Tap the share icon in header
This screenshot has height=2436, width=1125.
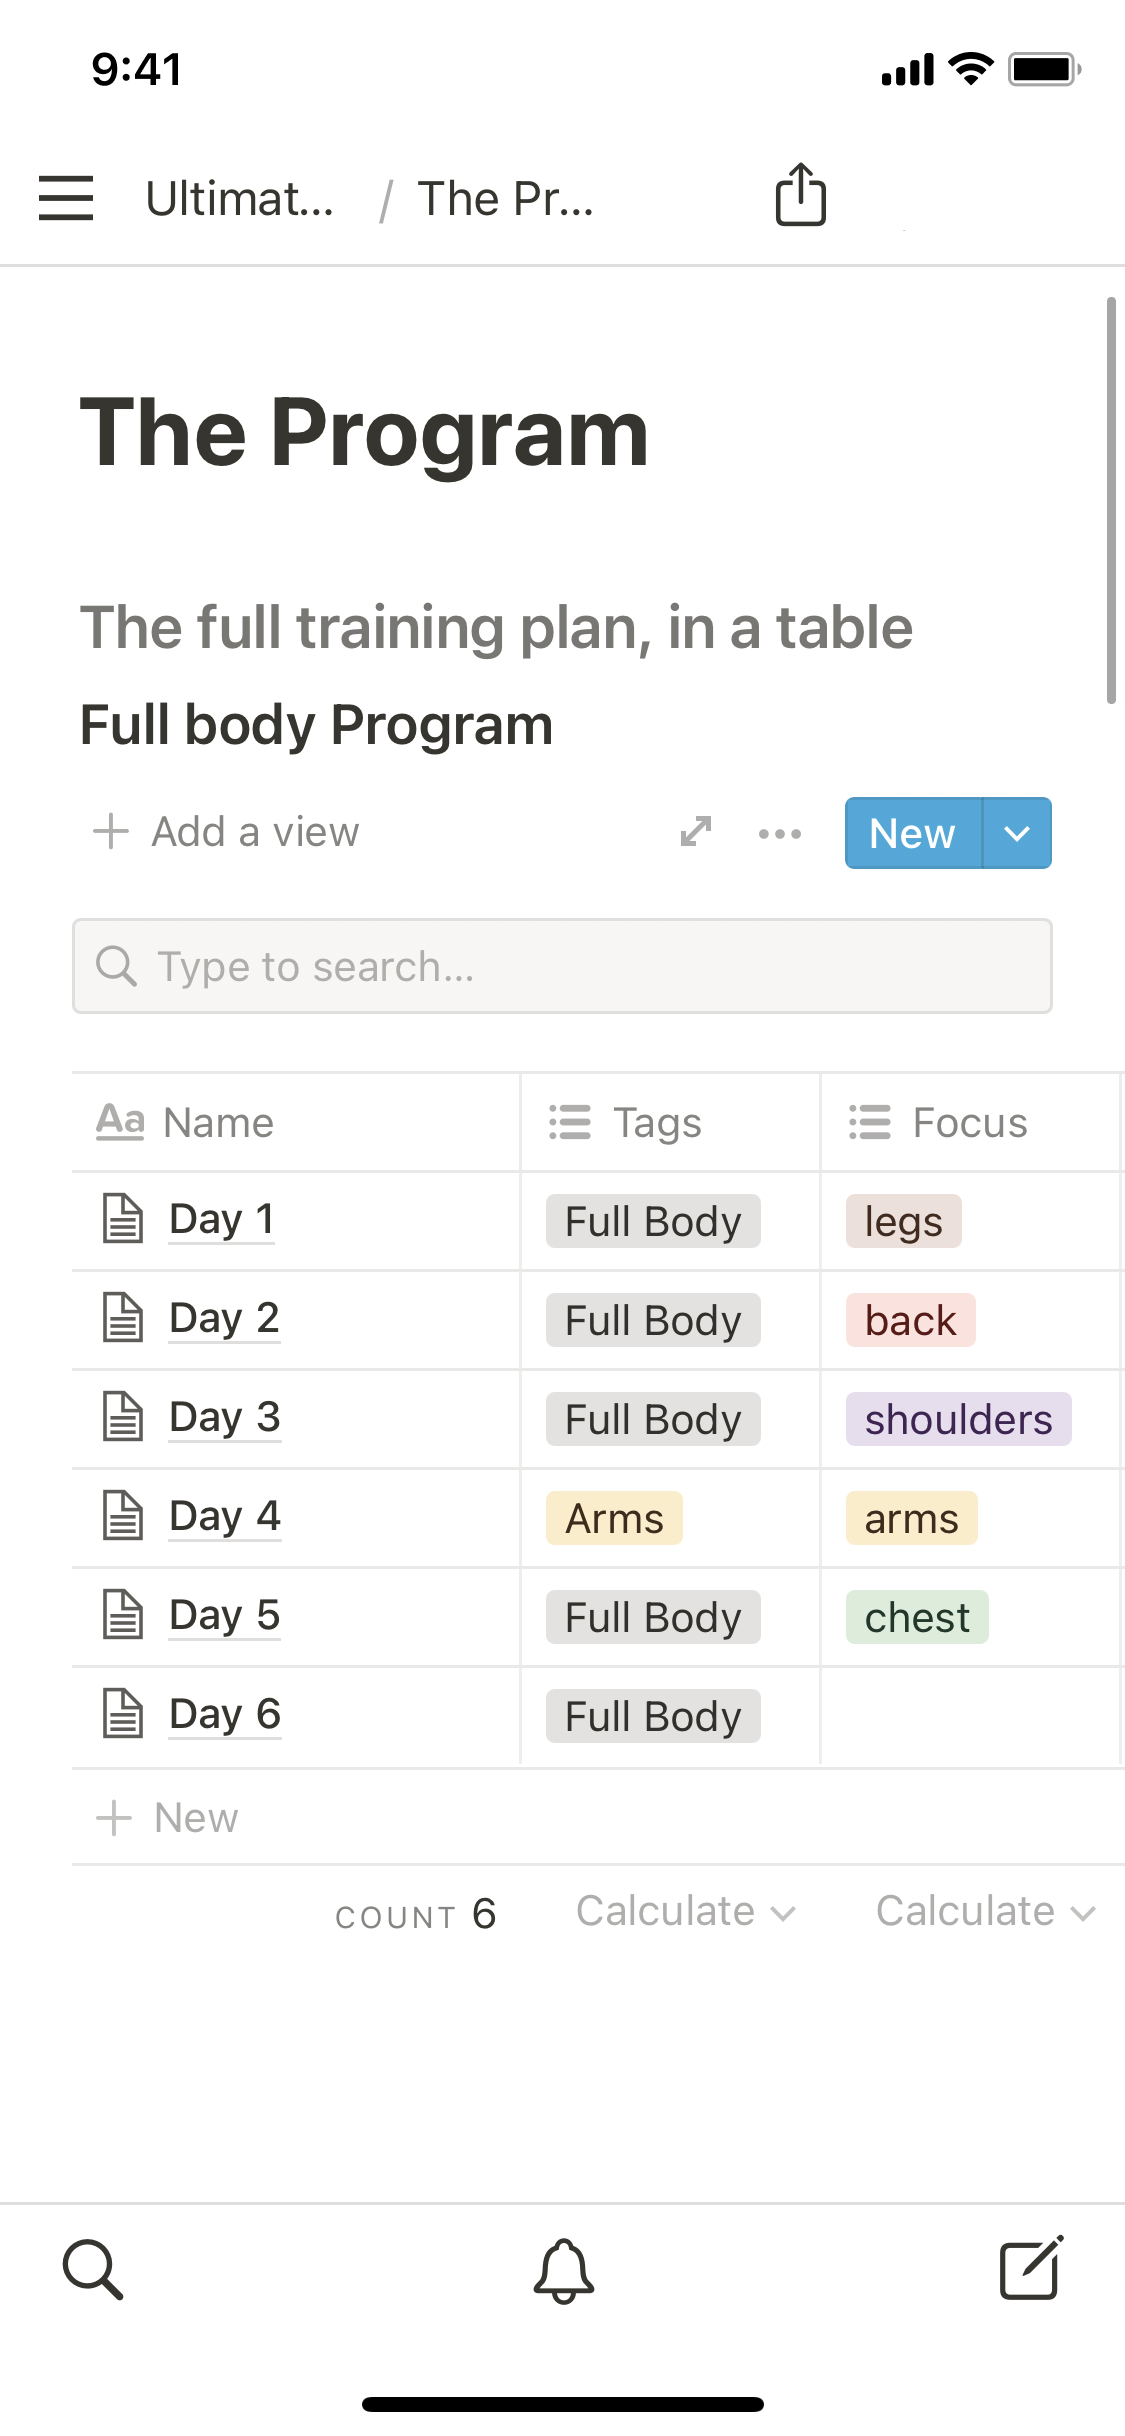pyautogui.click(x=801, y=195)
